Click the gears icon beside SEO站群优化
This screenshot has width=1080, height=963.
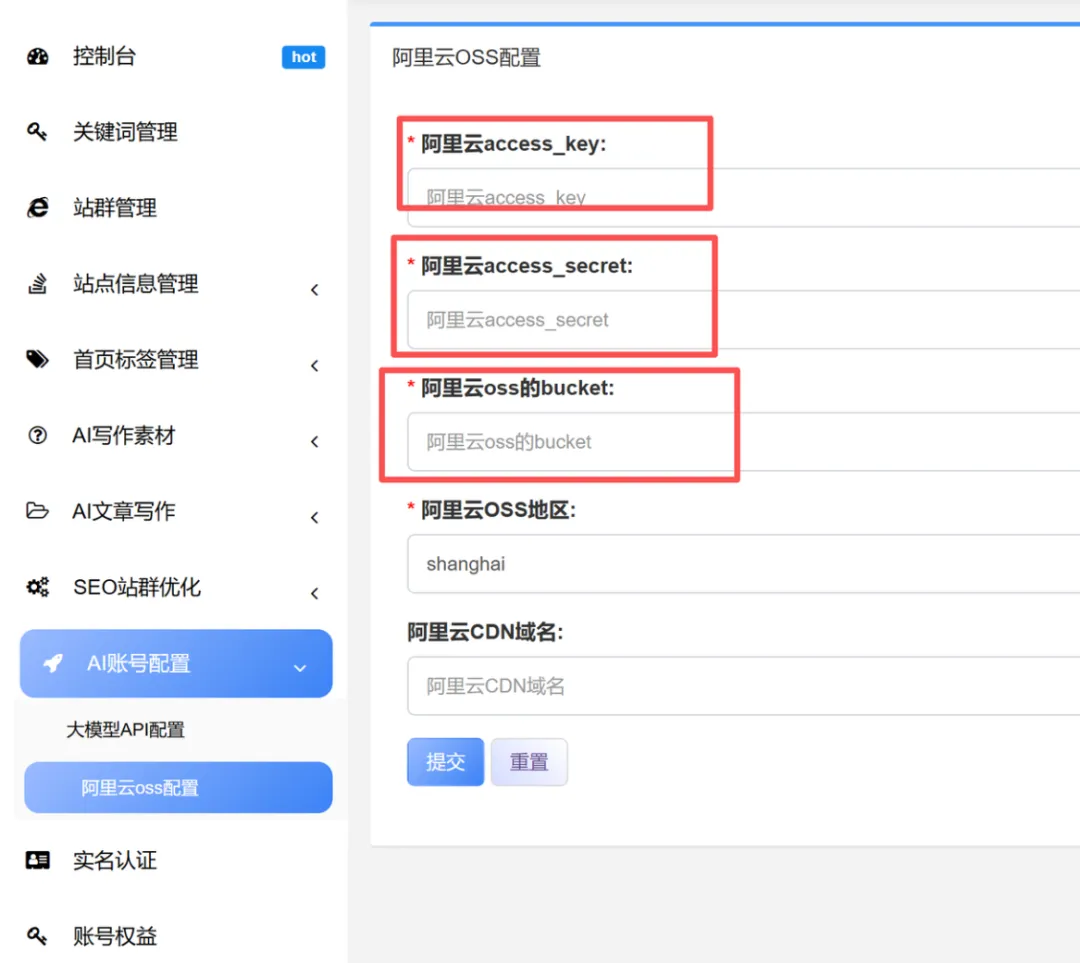click(38, 587)
